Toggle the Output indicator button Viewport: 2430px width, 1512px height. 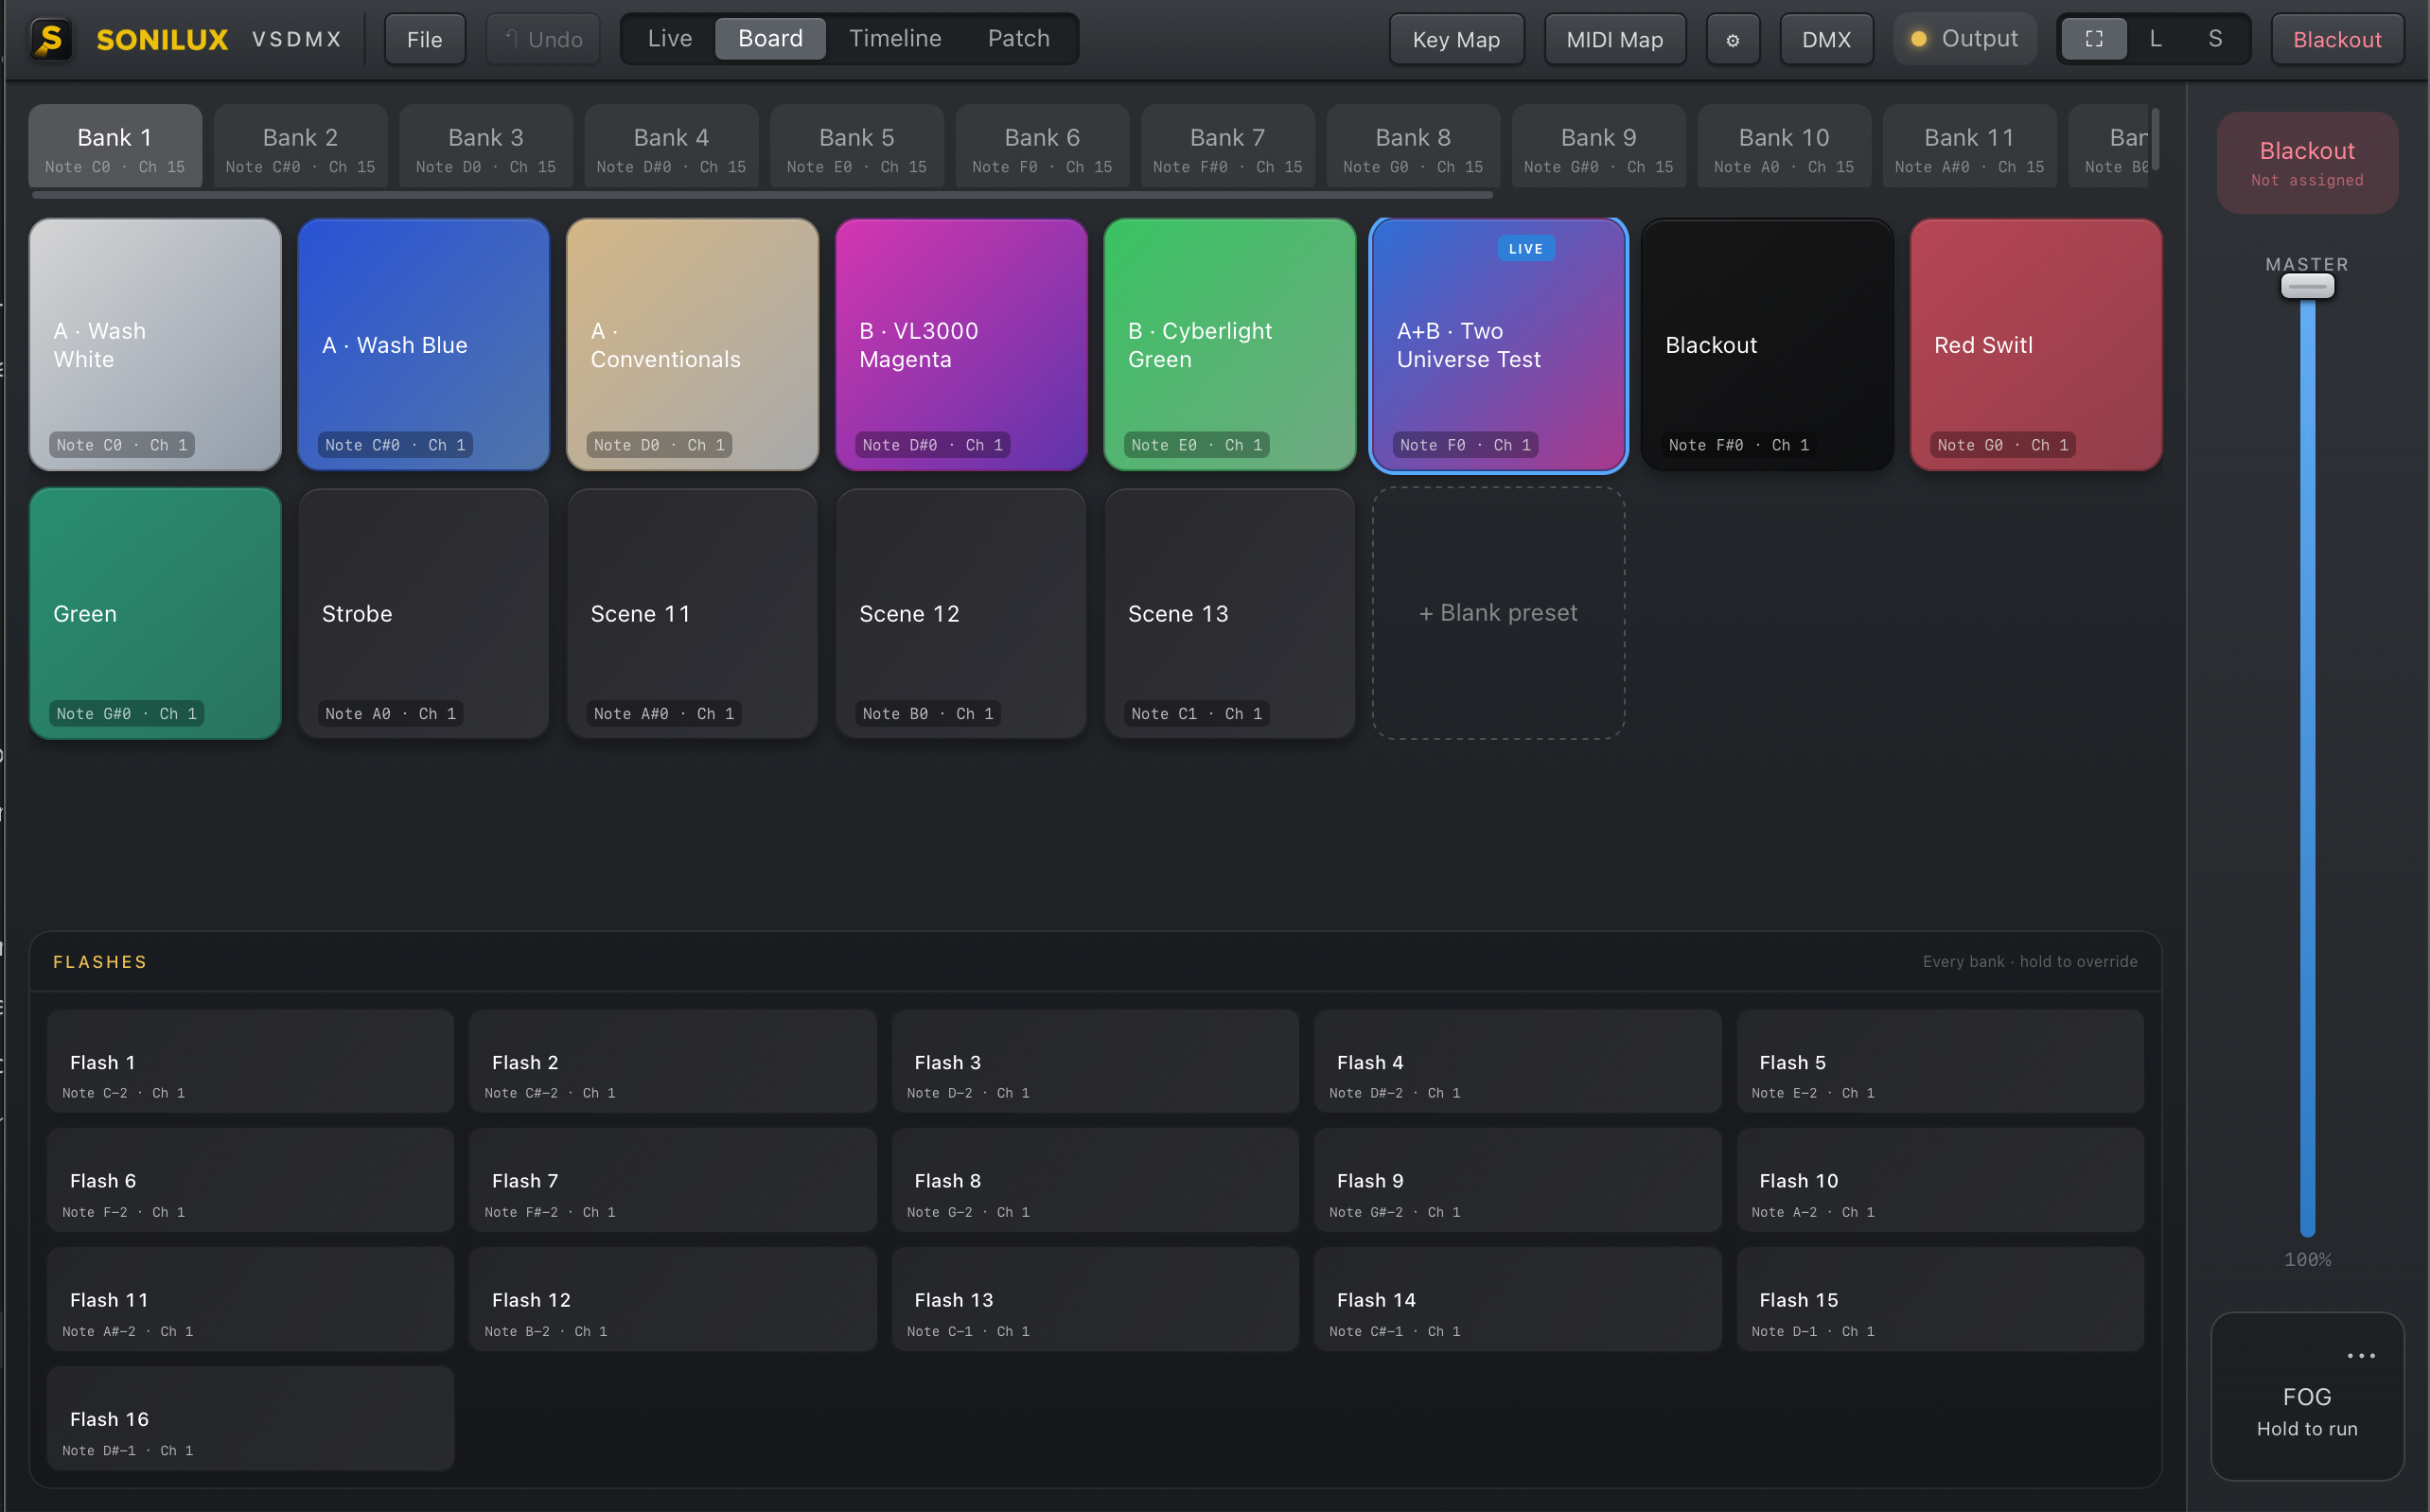click(1965, 39)
